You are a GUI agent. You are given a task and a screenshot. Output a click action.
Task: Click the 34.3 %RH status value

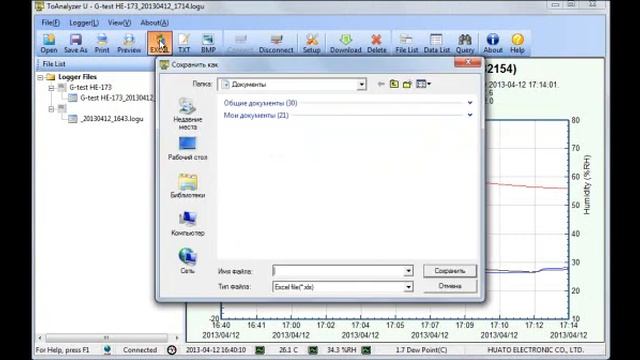click(x=342, y=350)
